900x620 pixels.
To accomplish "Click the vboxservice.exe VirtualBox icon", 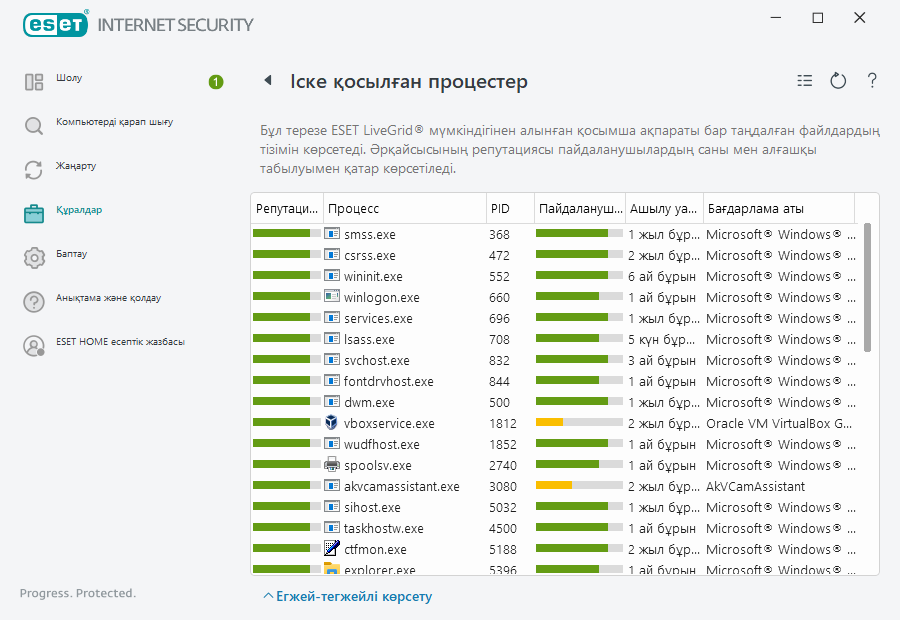I will (333, 423).
